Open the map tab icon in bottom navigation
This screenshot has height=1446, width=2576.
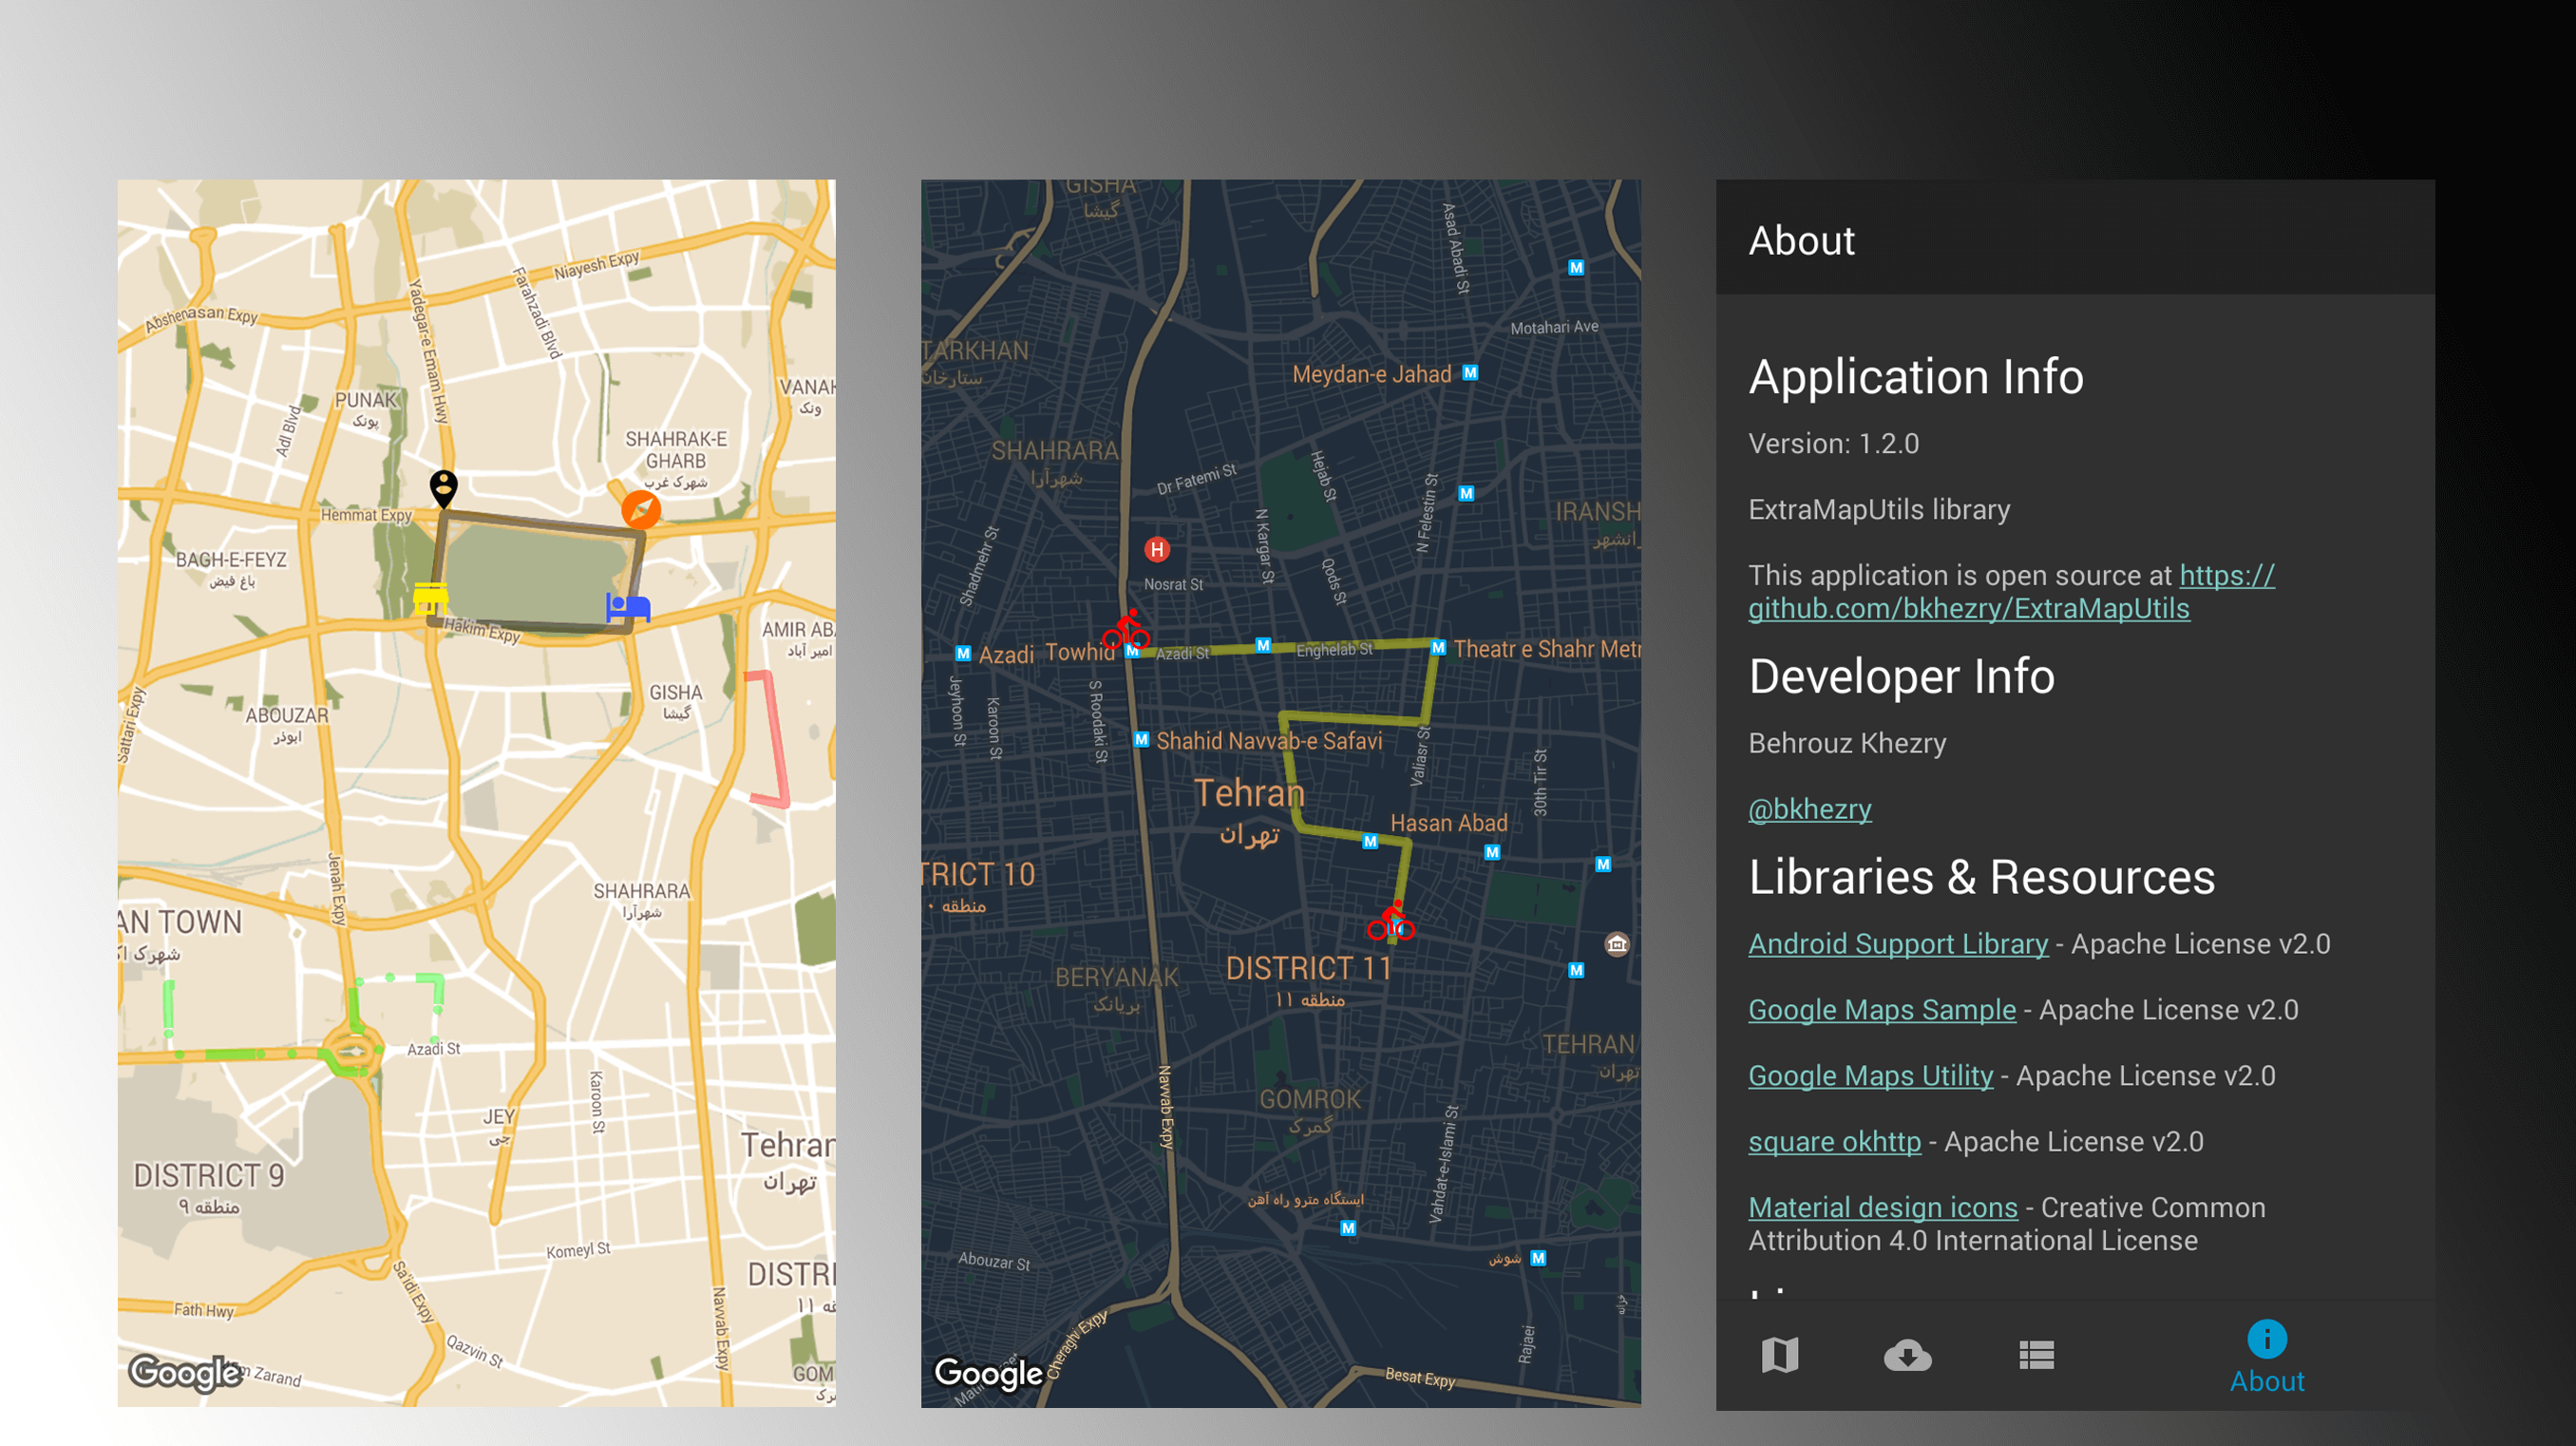click(1779, 1355)
